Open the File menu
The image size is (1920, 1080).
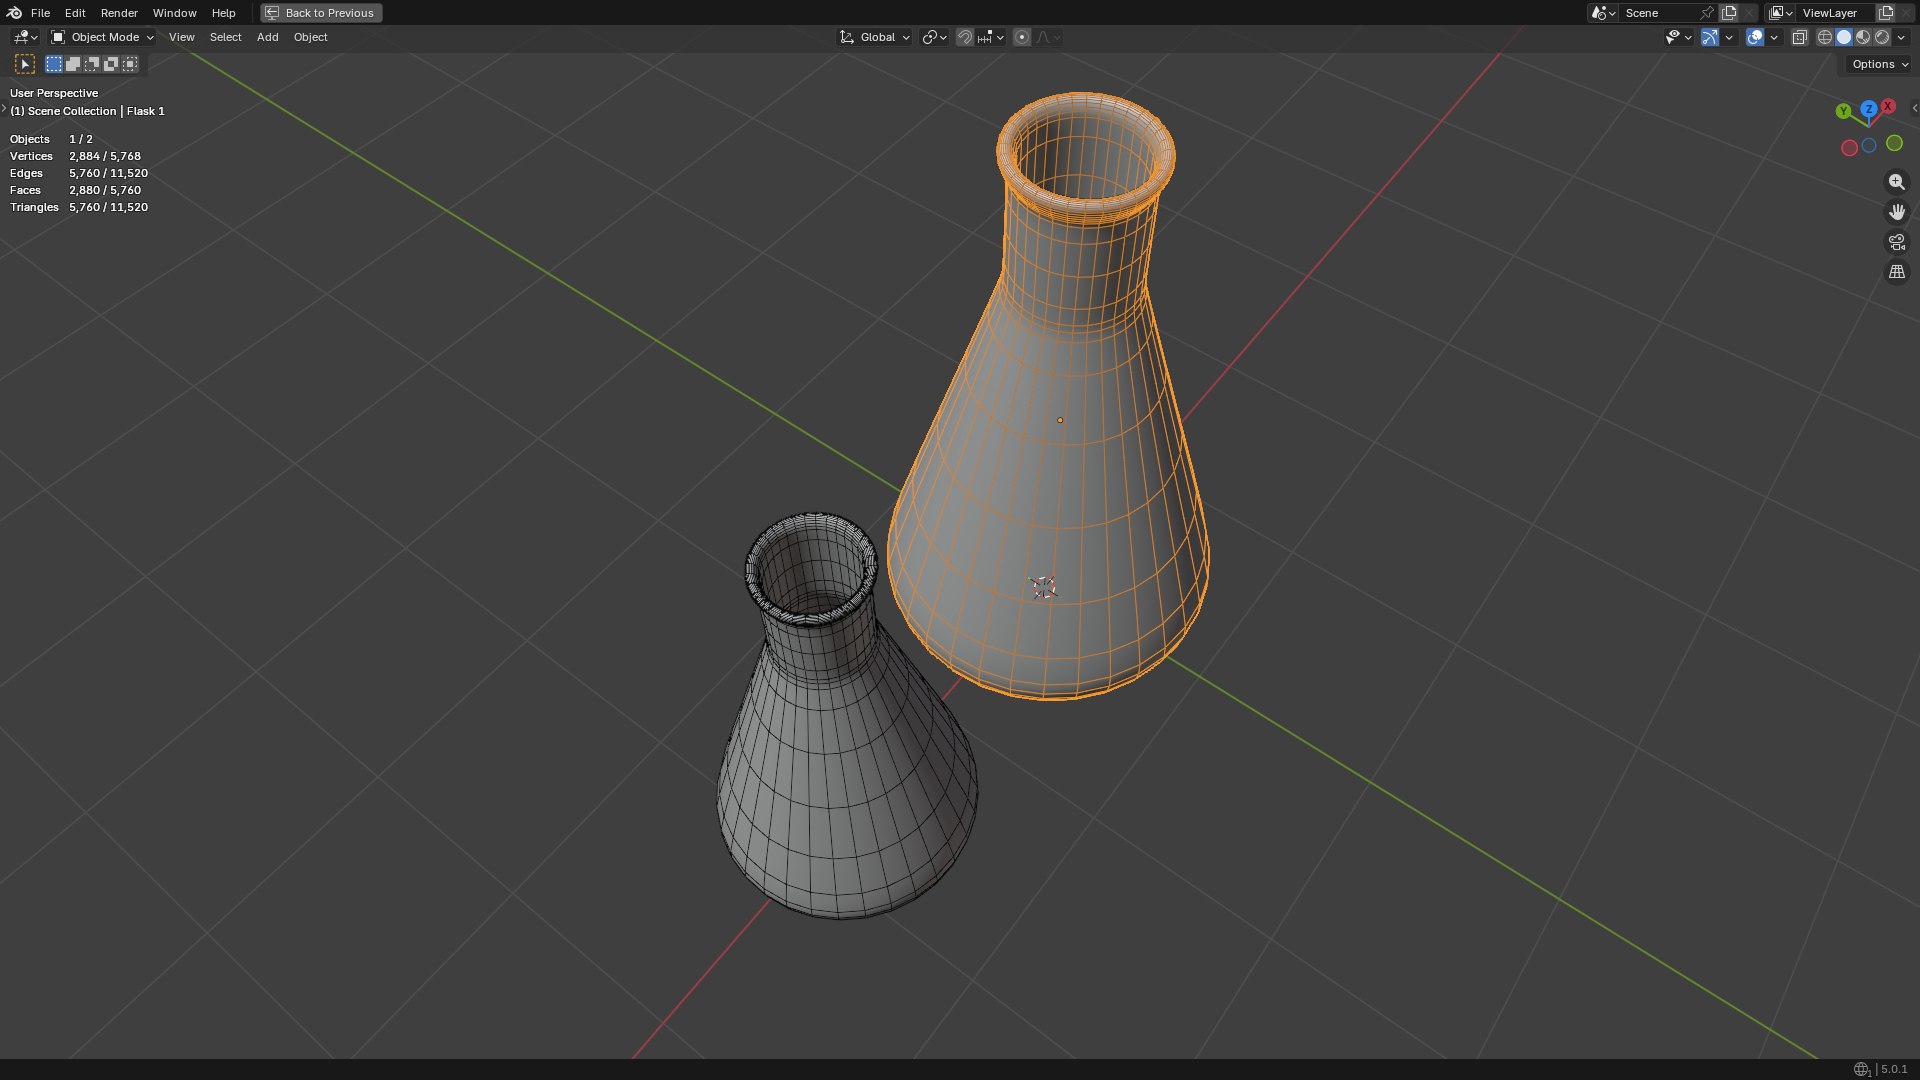point(40,13)
